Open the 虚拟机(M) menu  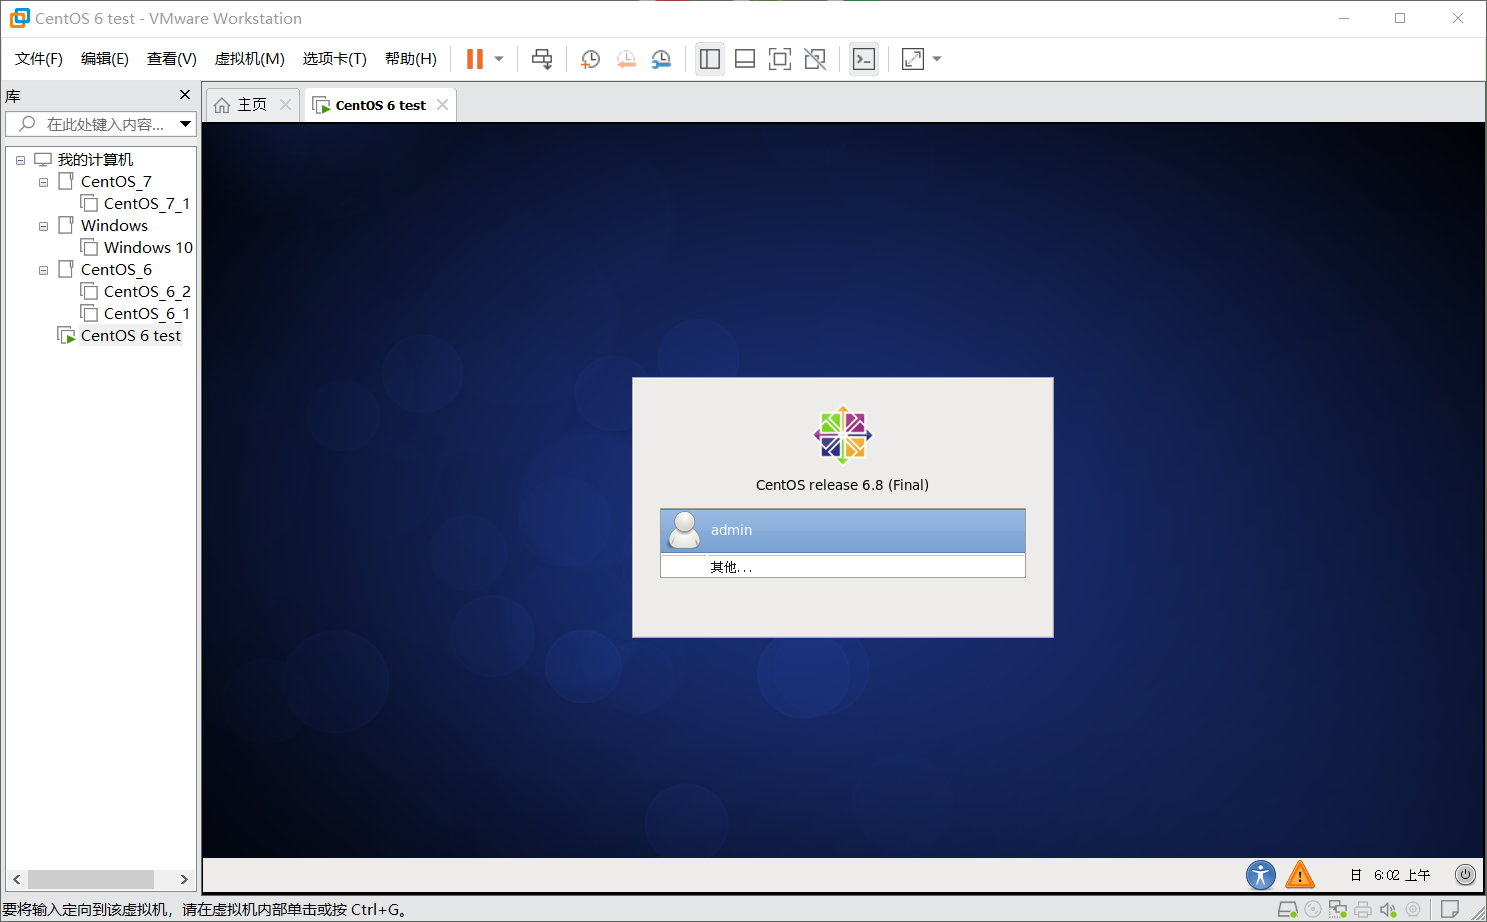tap(250, 59)
